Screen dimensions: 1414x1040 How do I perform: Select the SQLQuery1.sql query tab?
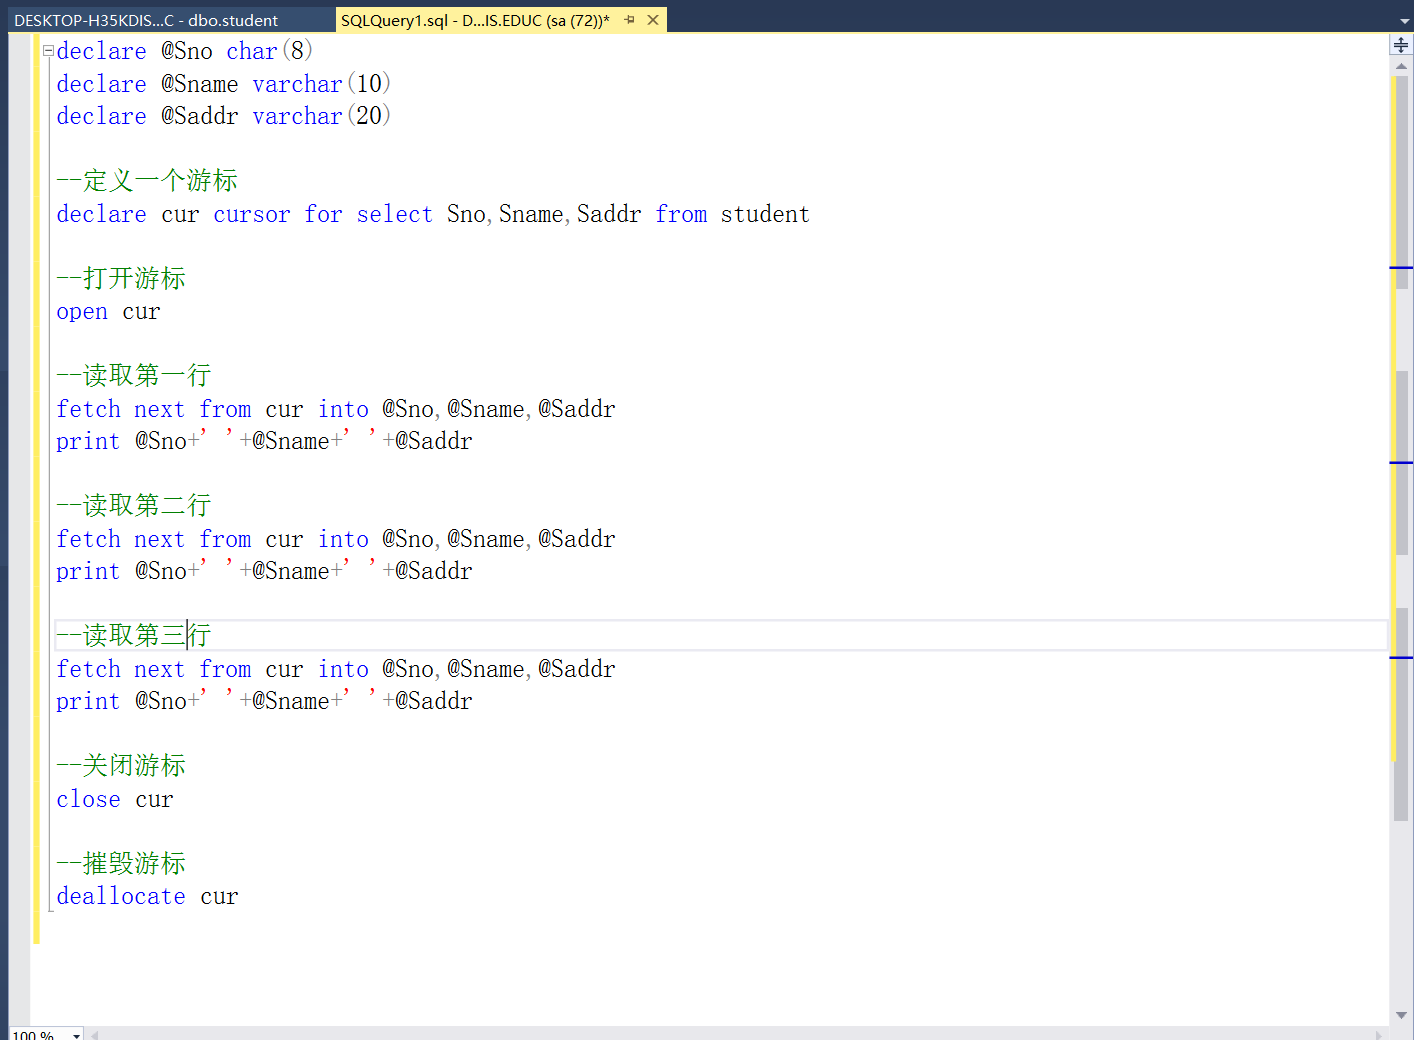click(x=475, y=20)
